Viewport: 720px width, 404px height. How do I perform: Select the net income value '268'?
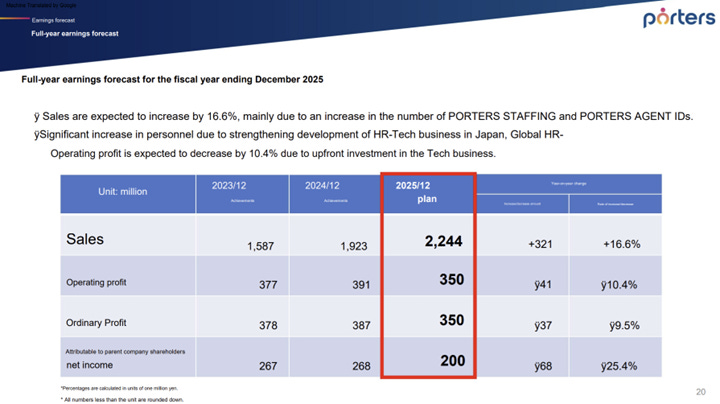click(x=361, y=366)
